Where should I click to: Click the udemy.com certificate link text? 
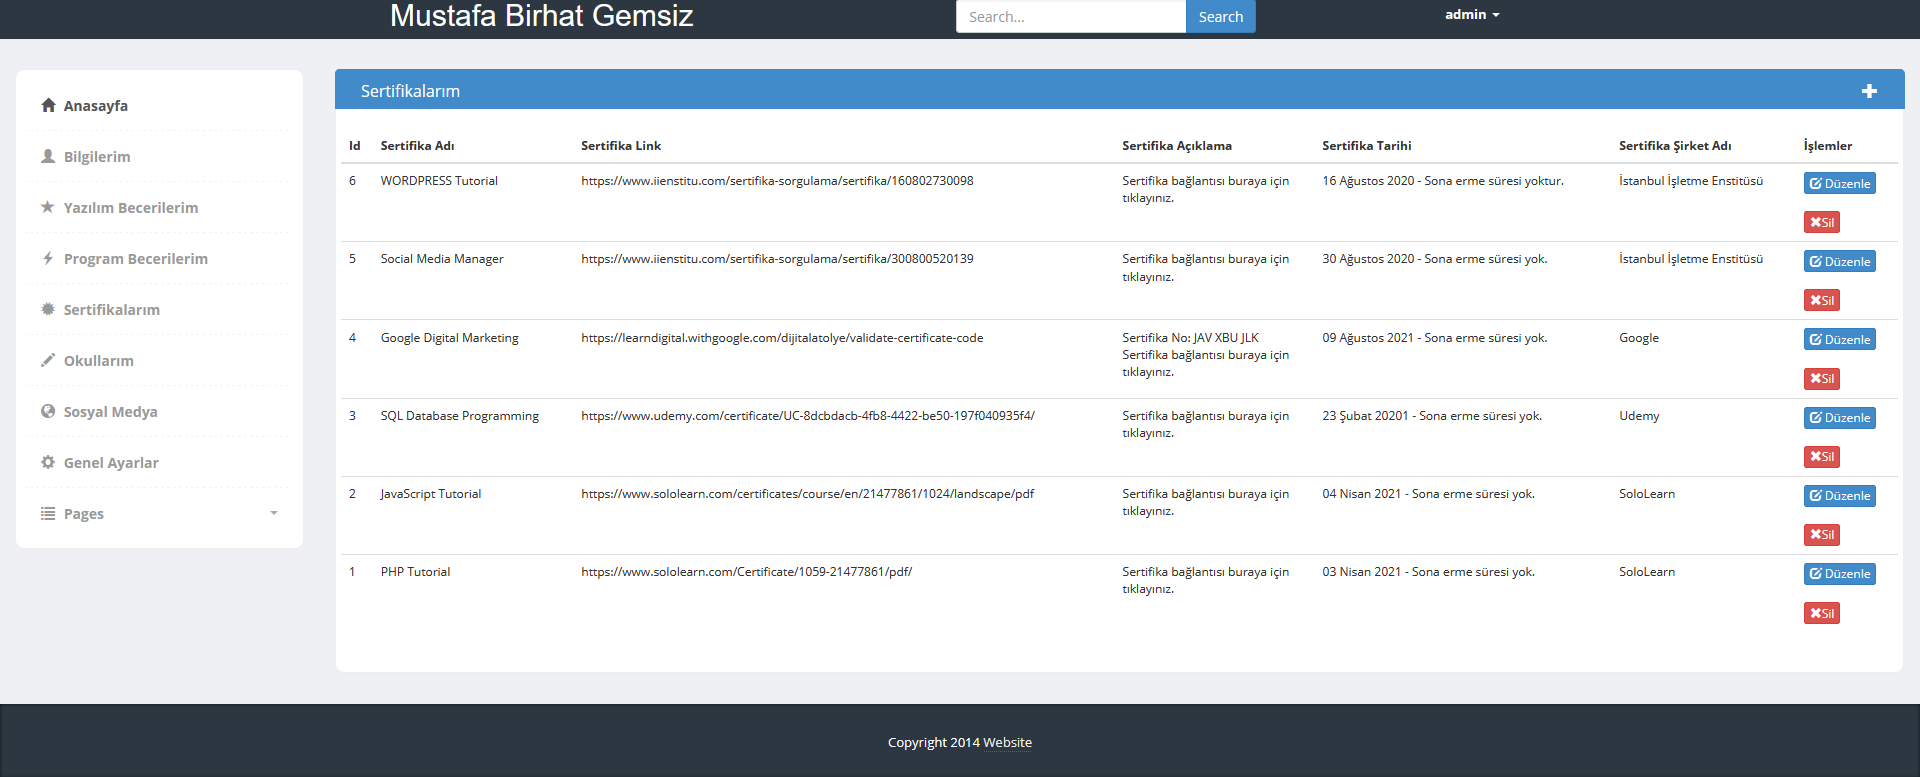coord(808,416)
